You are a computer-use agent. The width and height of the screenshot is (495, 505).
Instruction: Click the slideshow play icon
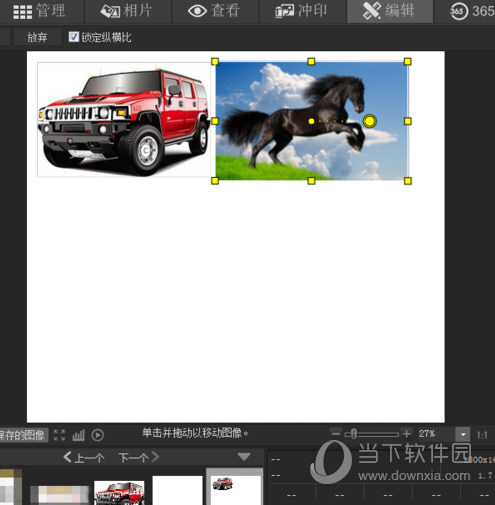click(98, 435)
